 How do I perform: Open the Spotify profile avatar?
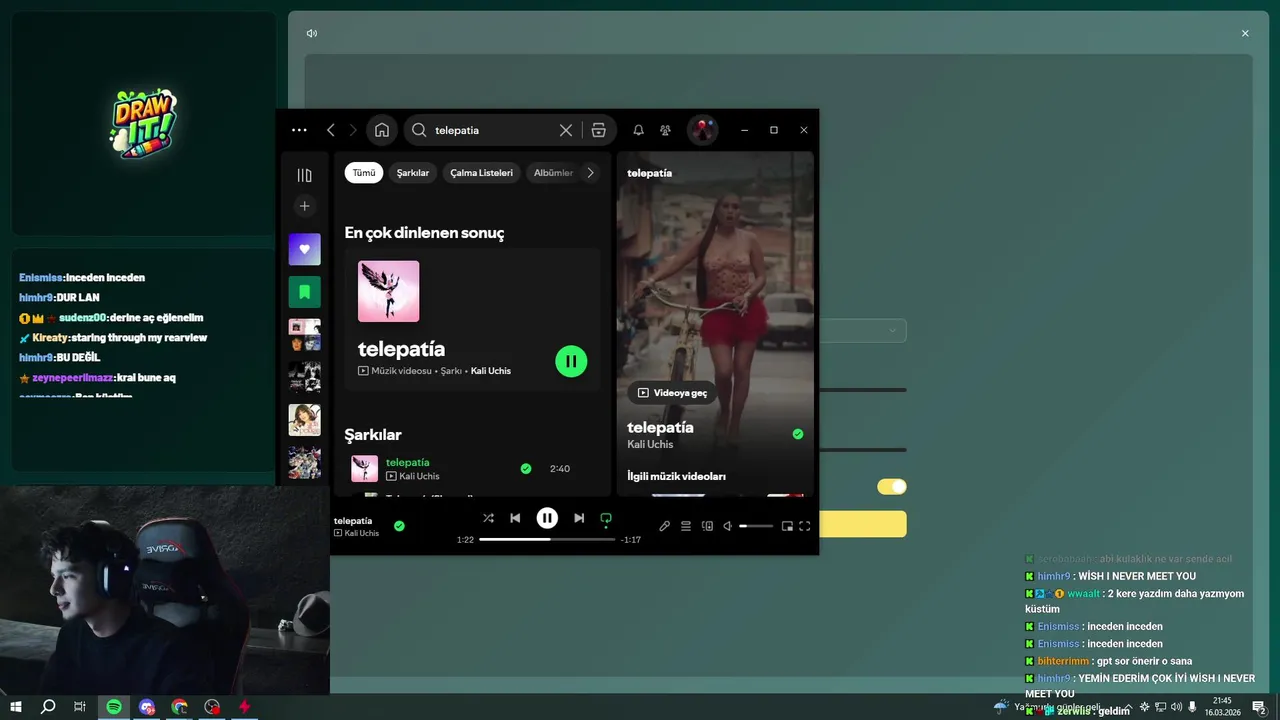[x=703, y=130]
